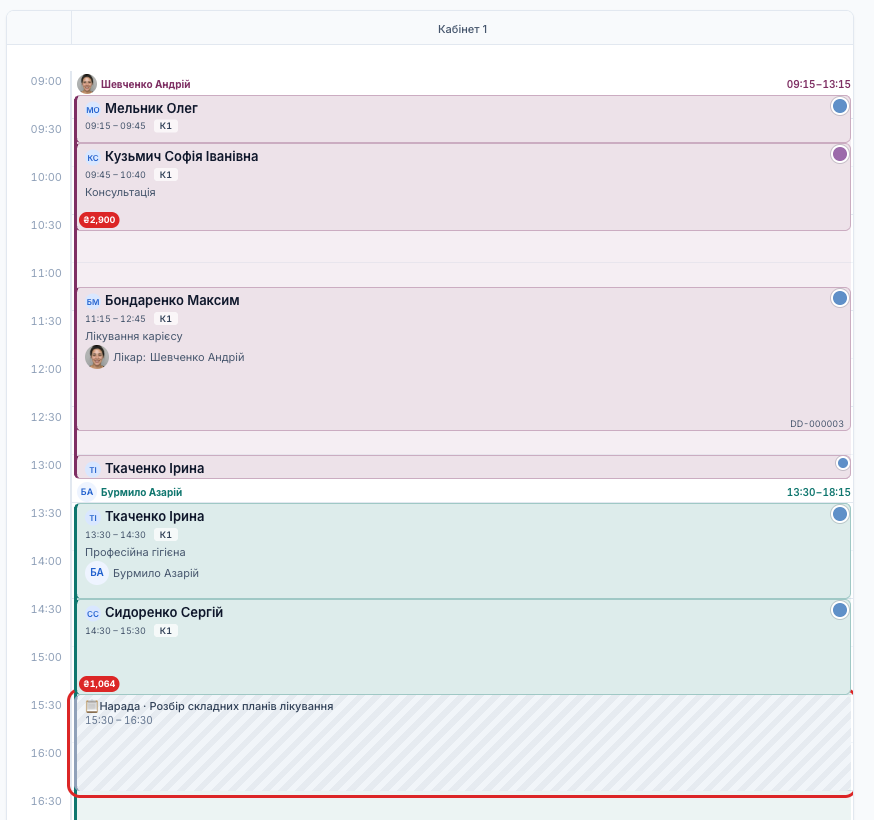874x820 pixels.
Task: Open the ₴1,064 payment badge
Action: point(99,683)
